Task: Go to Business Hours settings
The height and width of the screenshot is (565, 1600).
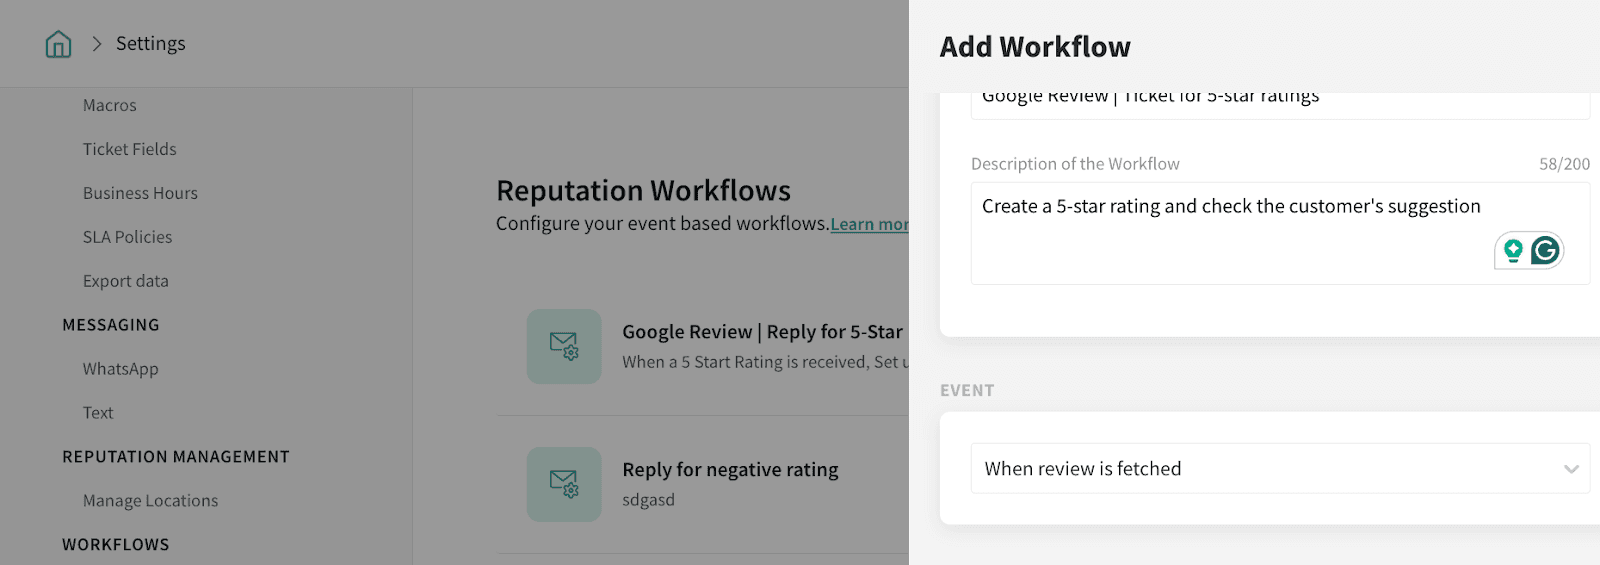Action: coord(140,193)
